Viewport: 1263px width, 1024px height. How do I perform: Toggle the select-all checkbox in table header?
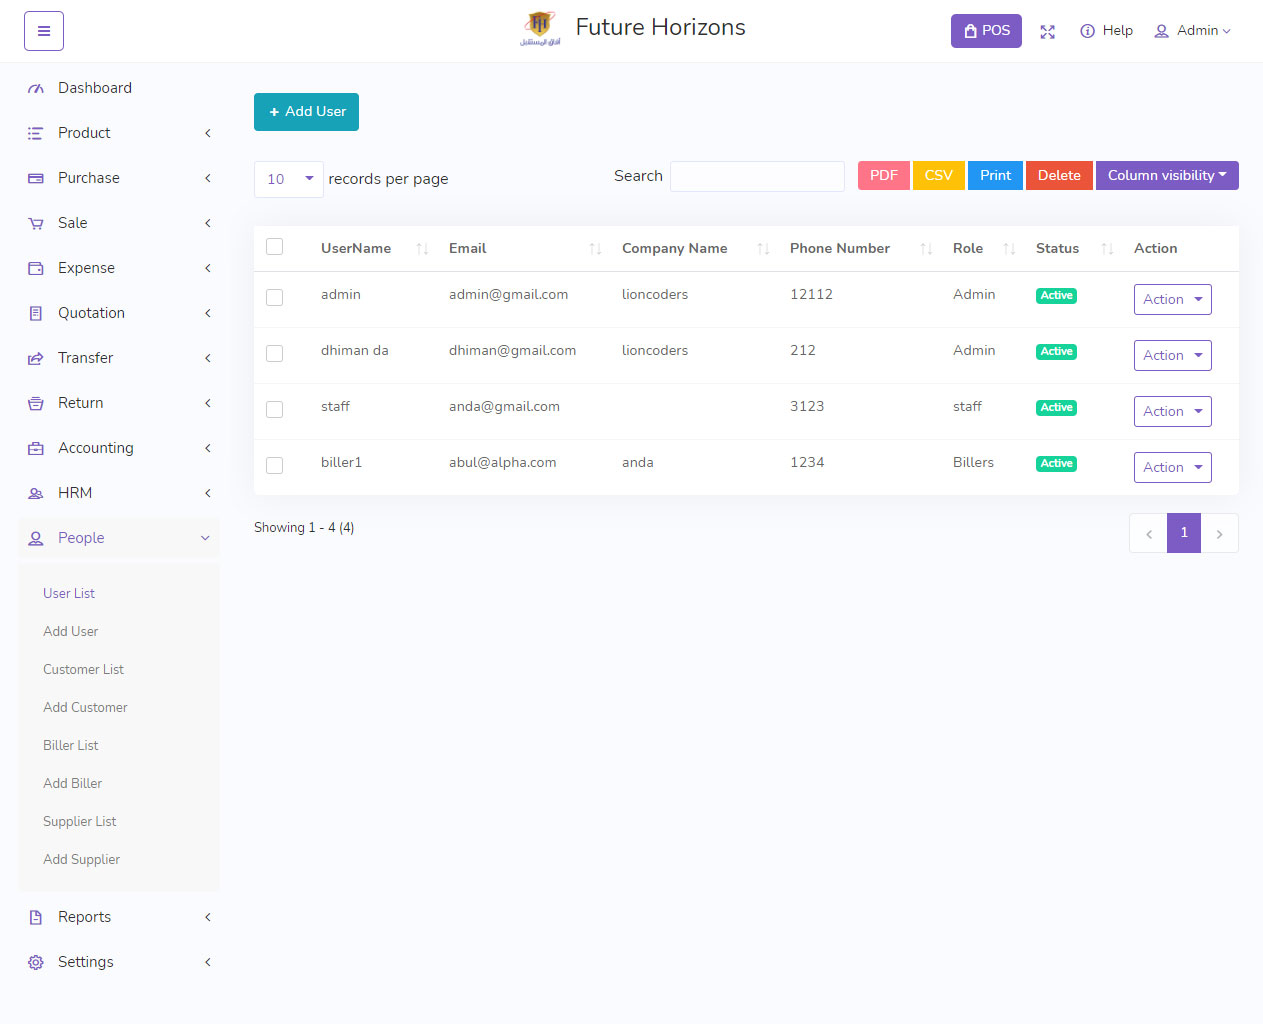(275, 247)
